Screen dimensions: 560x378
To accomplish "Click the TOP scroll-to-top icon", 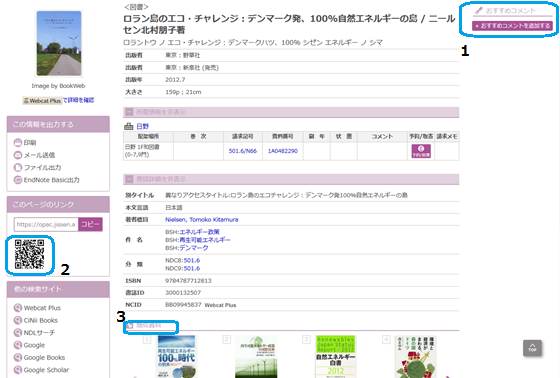I will click(532, 348).
